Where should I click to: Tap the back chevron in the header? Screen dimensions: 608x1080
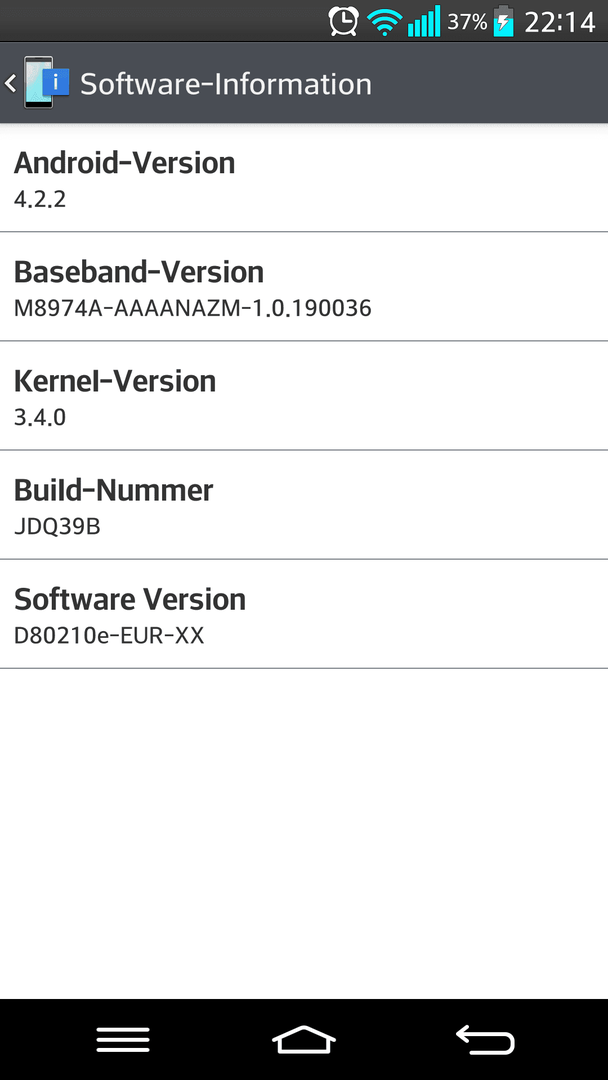pyautogui.click(x=10, y=83)
